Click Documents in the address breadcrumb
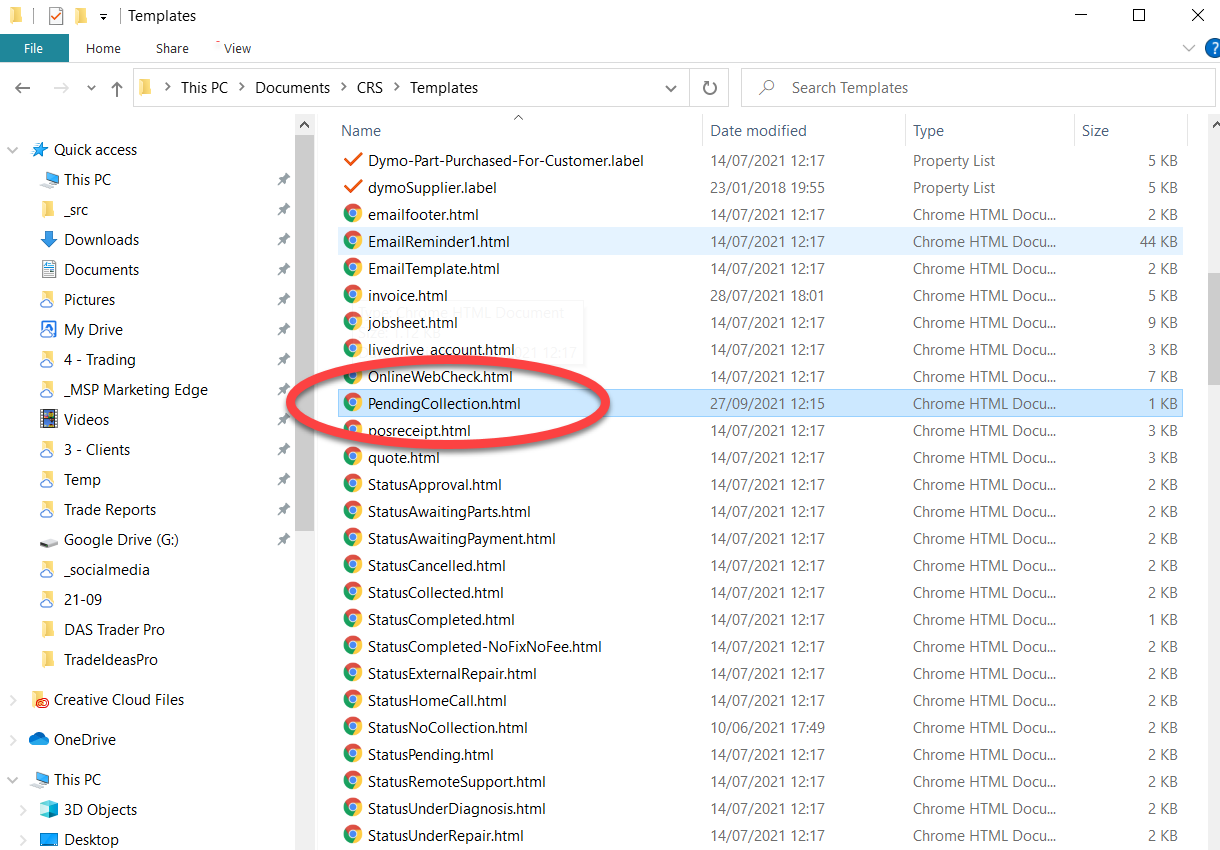Screen dimensions: 1220x850 click(292, 88)
